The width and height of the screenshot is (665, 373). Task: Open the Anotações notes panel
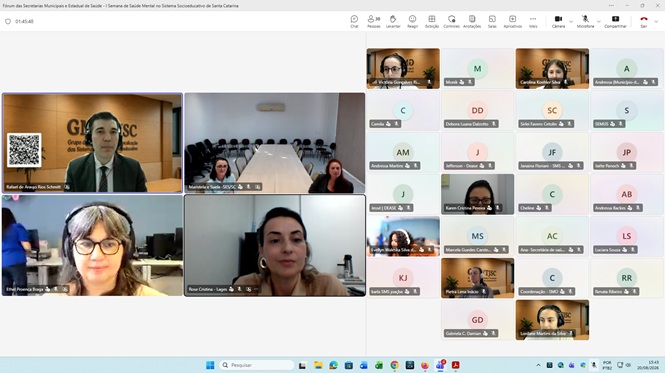(x=472, y=21)
